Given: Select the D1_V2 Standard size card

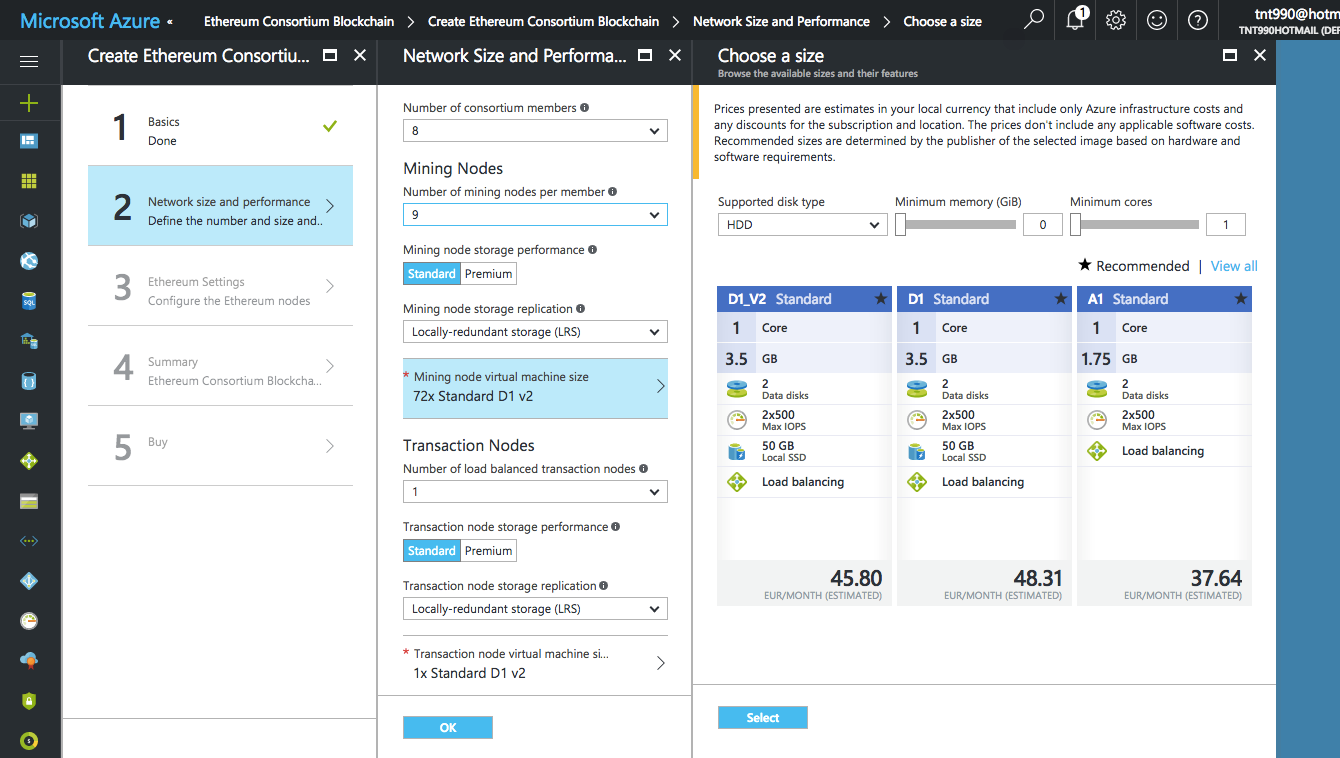Looking at the screenshot, I should 804,446.
